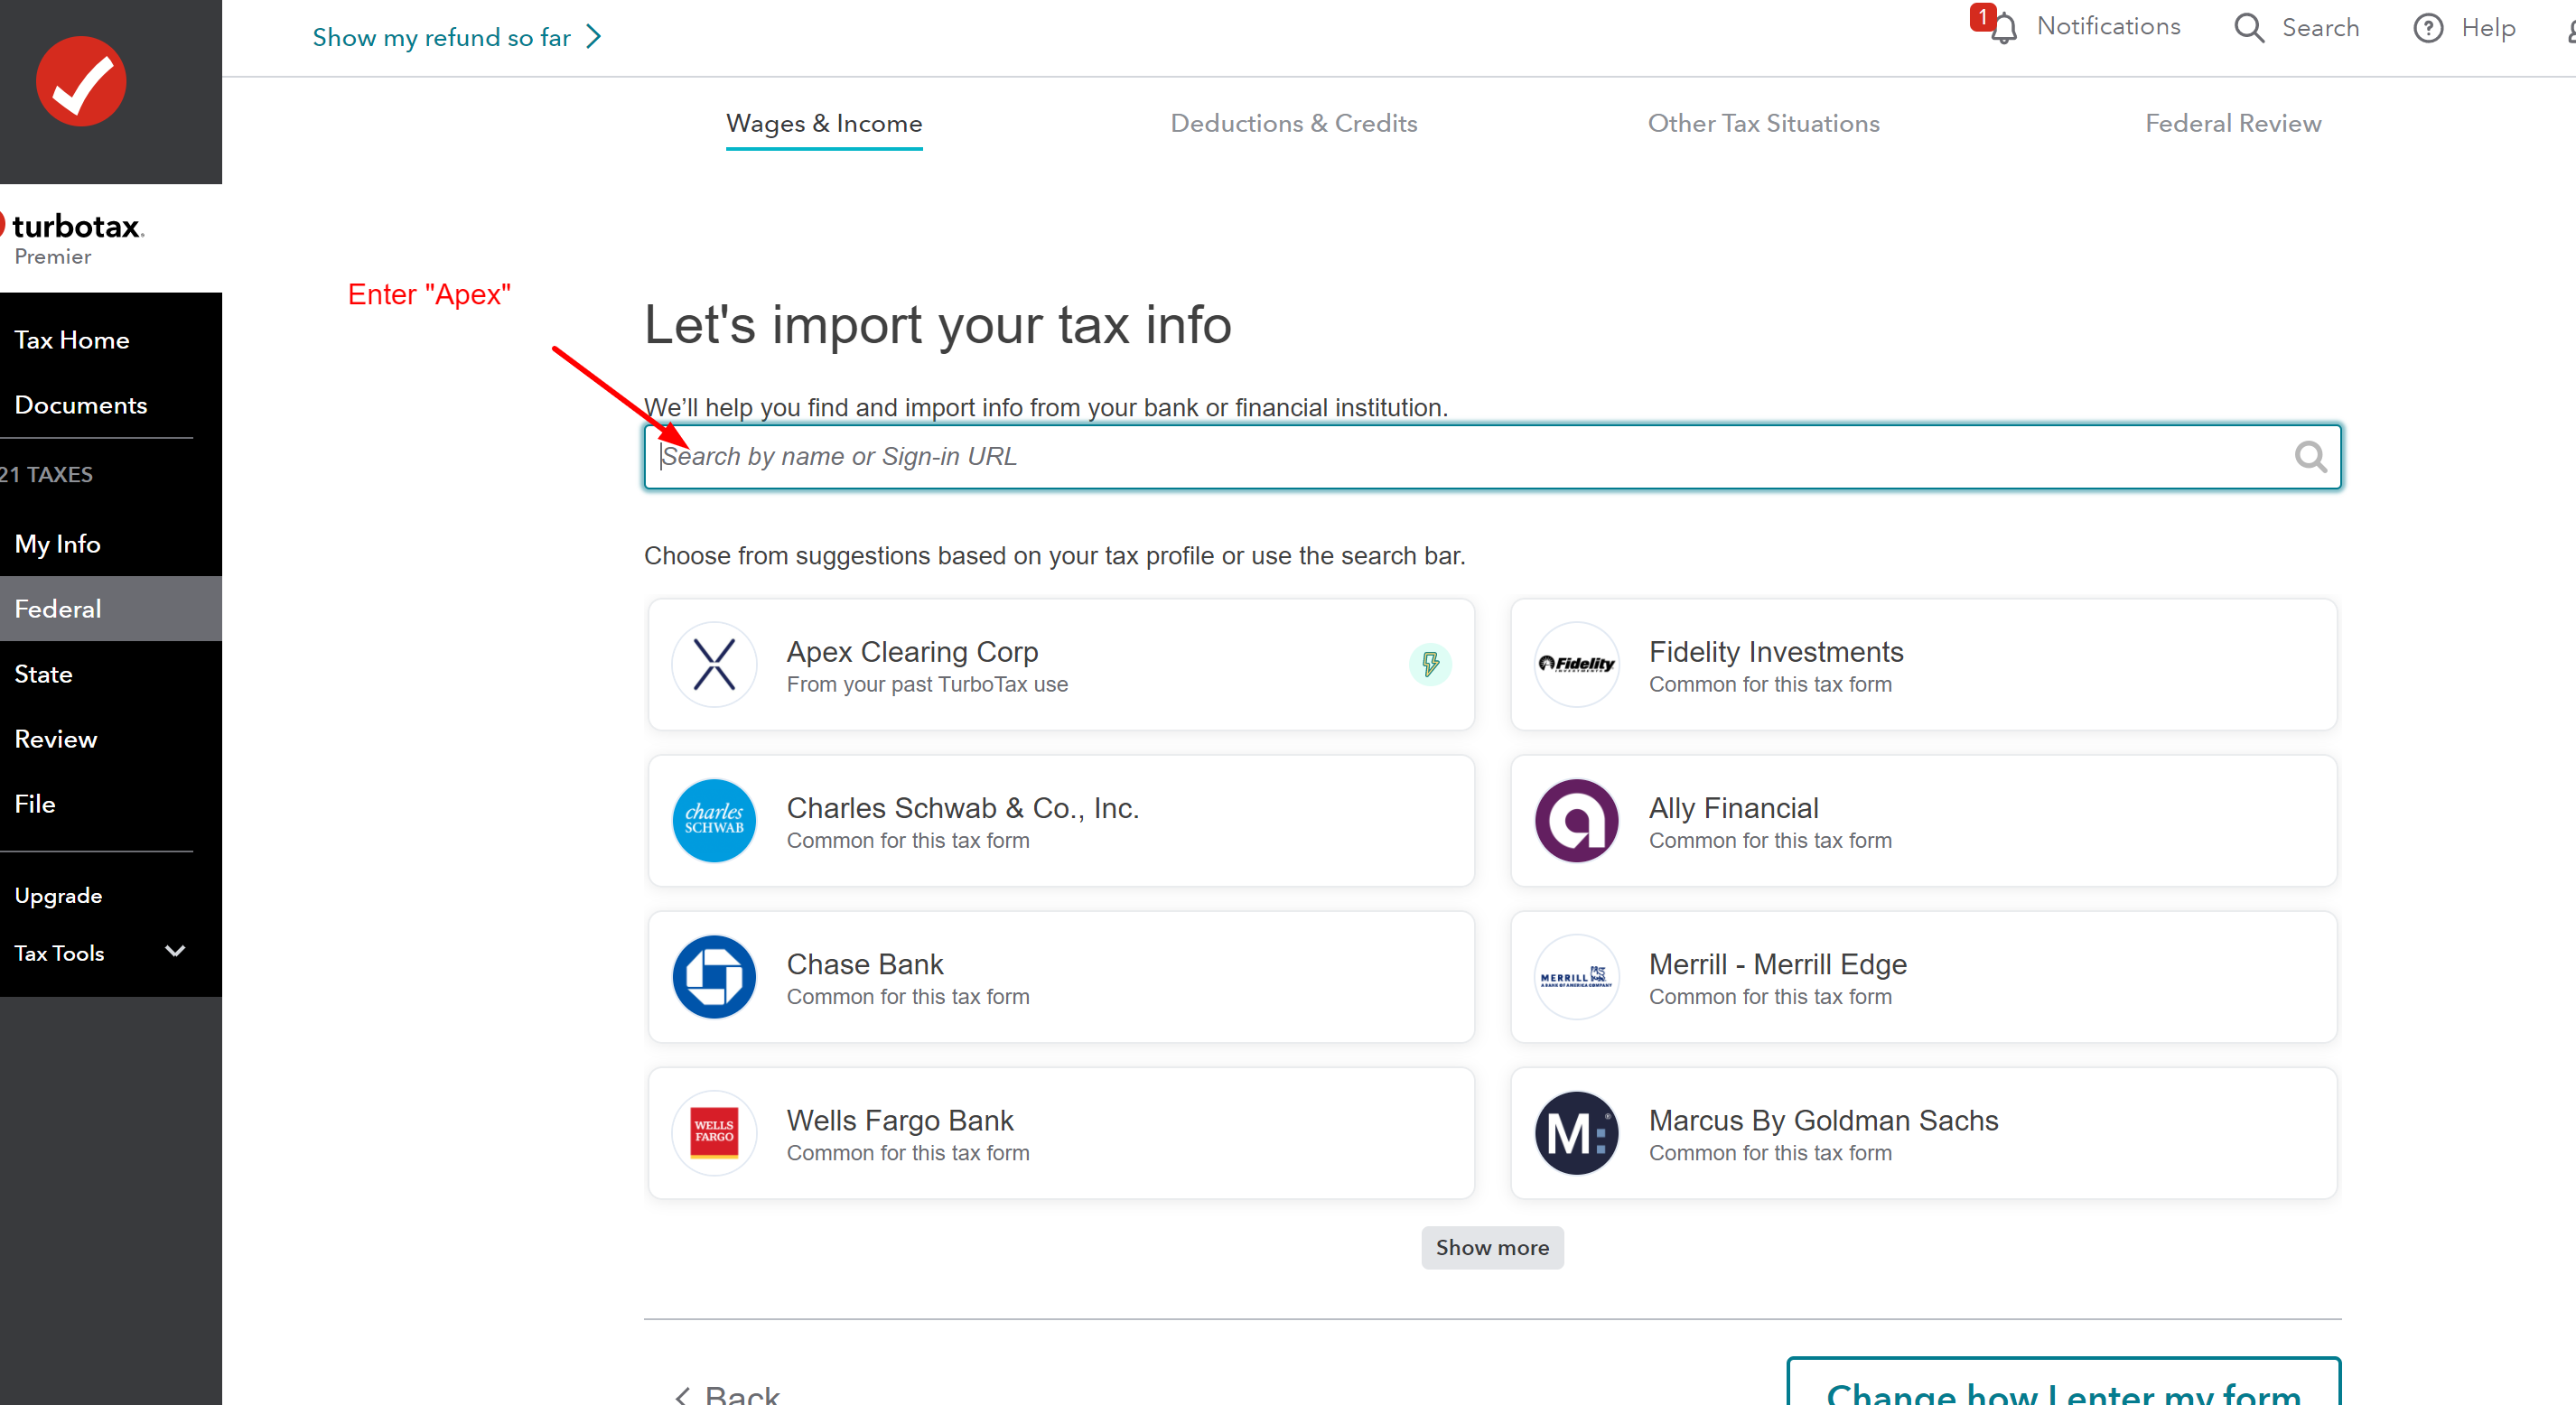Click Show more institutions button
Image resolution: width=2576 pixels, height=1405 pixels.
pyautogui.click(x=1492, y=1247)
